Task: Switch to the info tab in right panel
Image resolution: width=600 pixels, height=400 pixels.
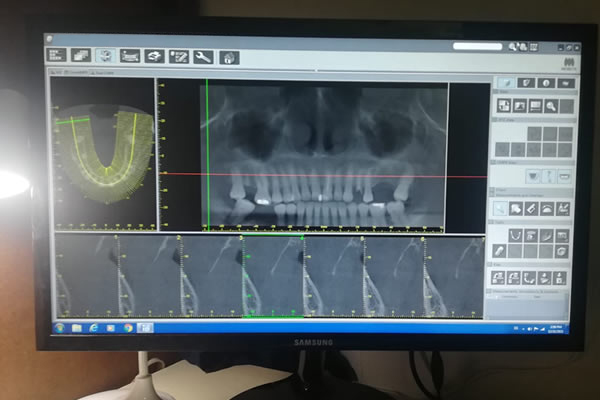Action: pos(546,83)
